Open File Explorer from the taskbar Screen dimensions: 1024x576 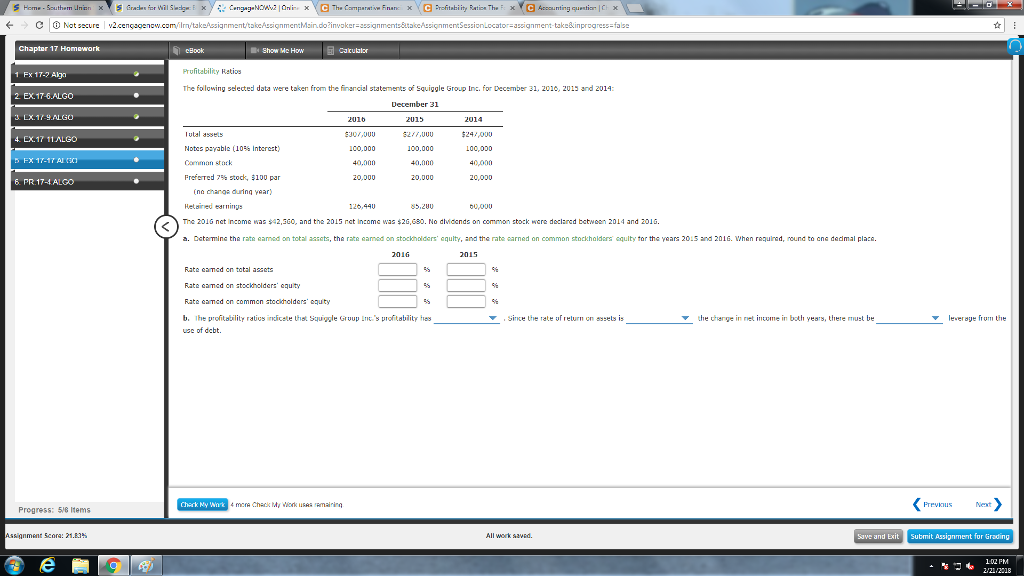(x=80, y=565)
